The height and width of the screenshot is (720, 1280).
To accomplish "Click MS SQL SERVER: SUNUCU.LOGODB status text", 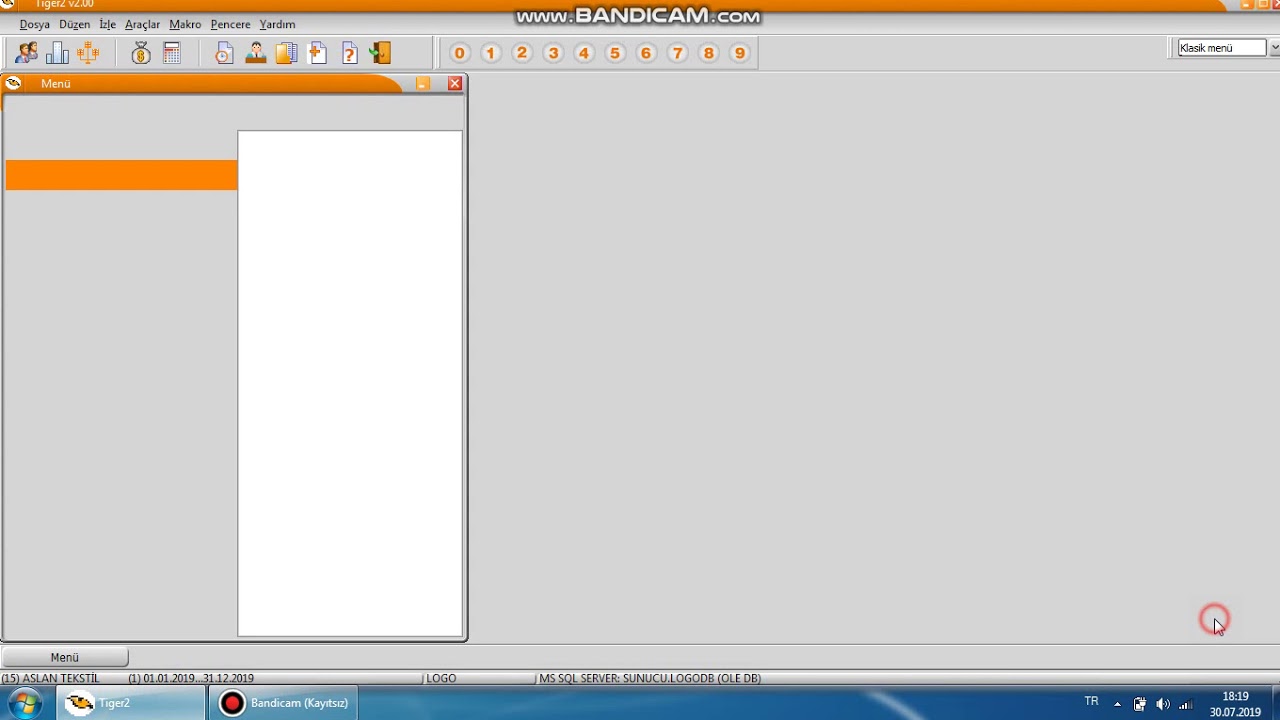I will (650, 678).
